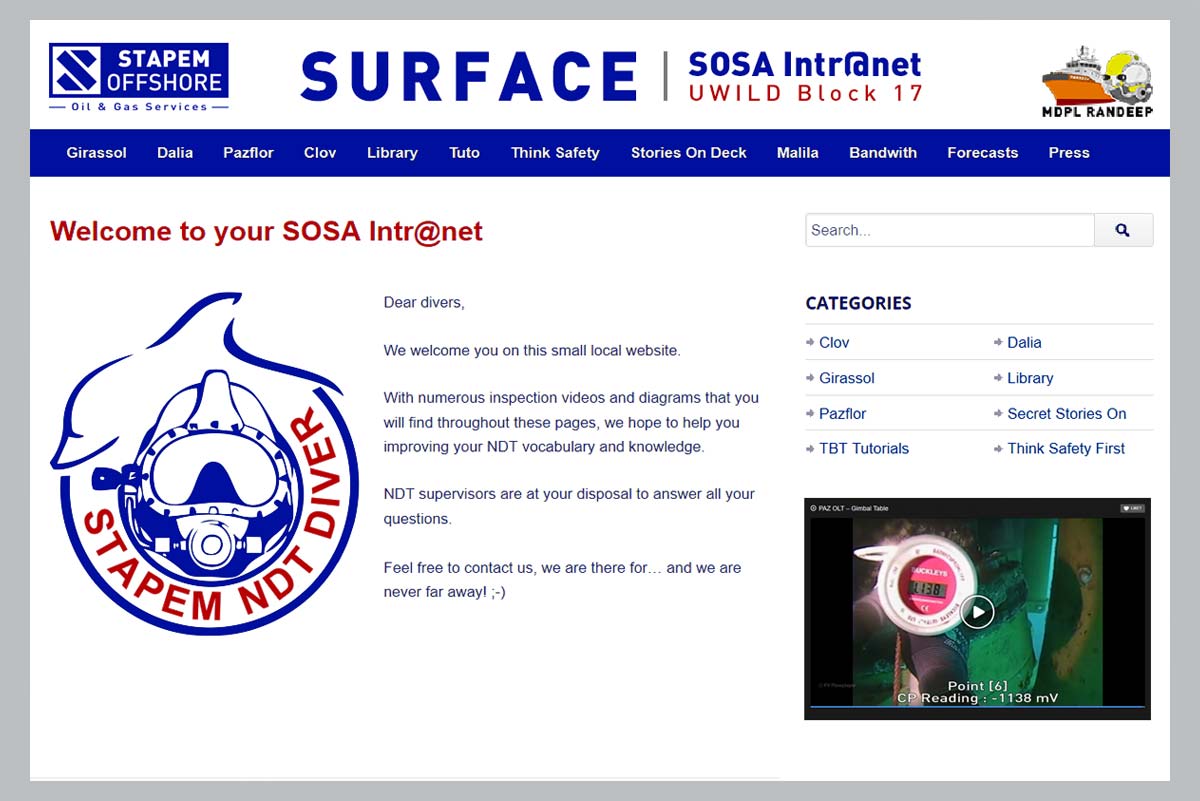Click the blue video progress bar
Viewport: 1200px width, 801px height.
pyautogui.click(x=977, y=707)
